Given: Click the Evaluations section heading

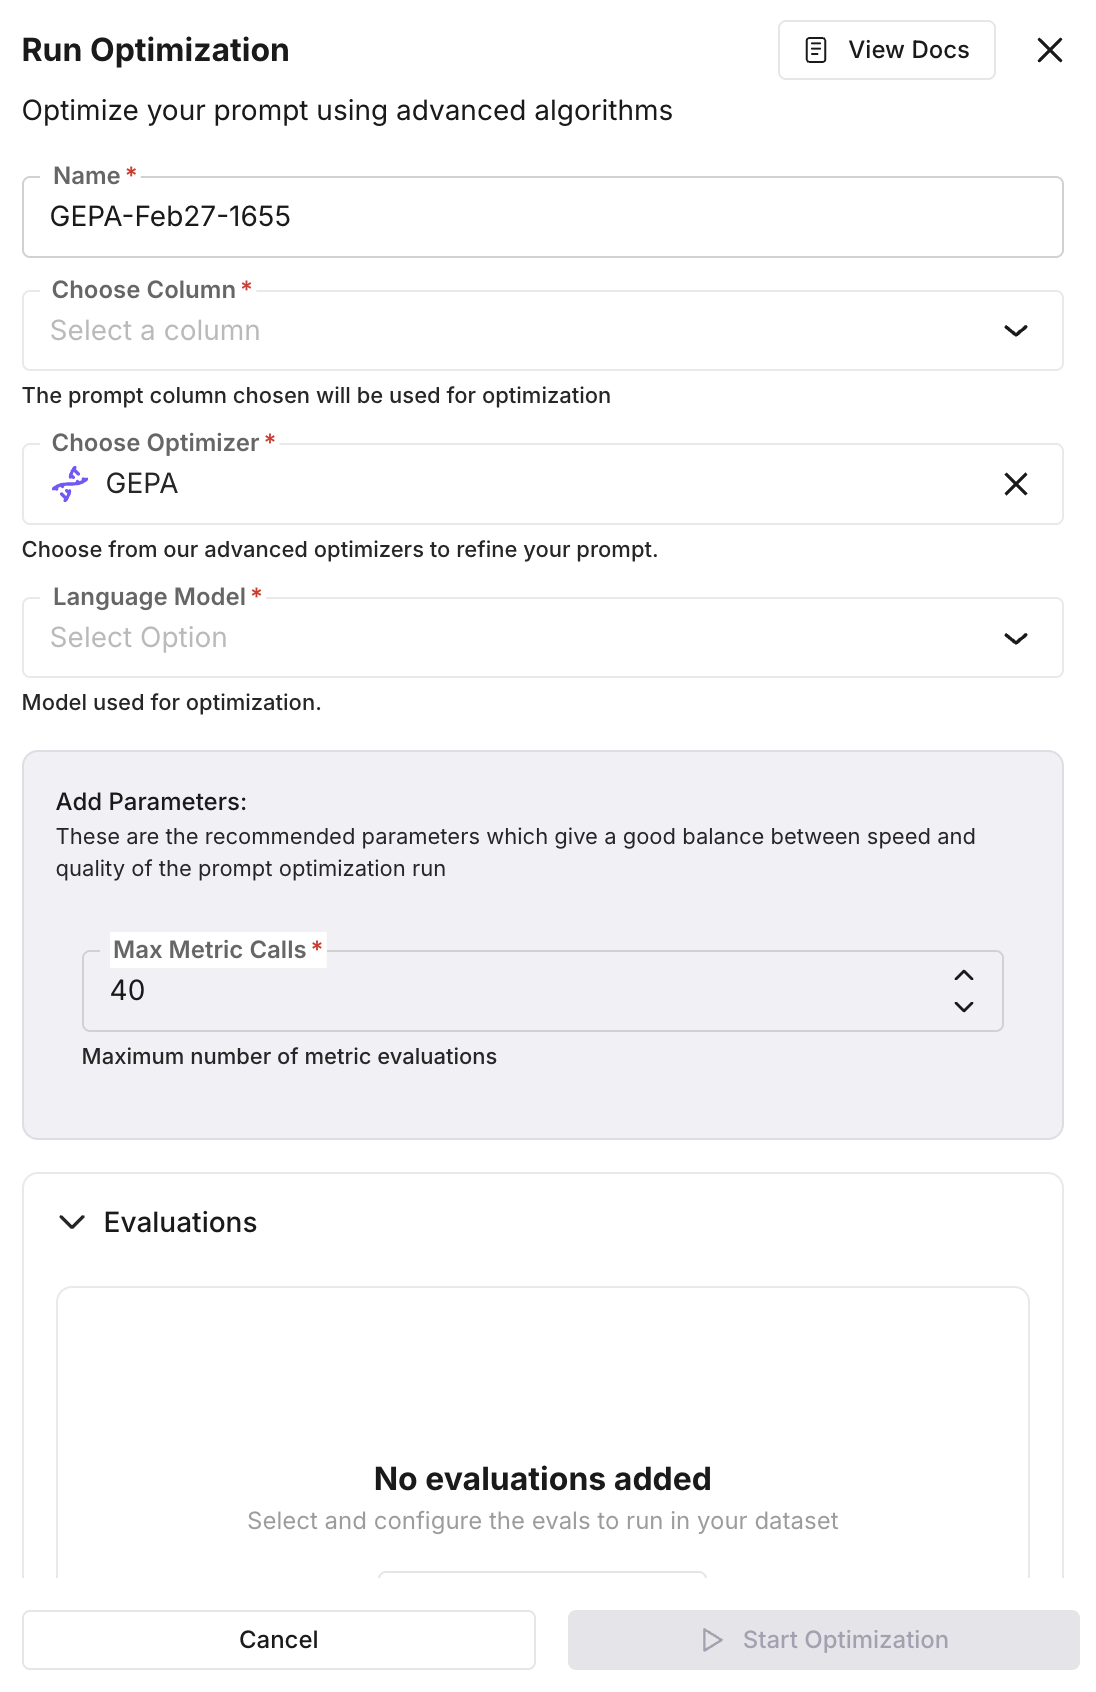Looking at the screenshot, I should [180, 1222].
